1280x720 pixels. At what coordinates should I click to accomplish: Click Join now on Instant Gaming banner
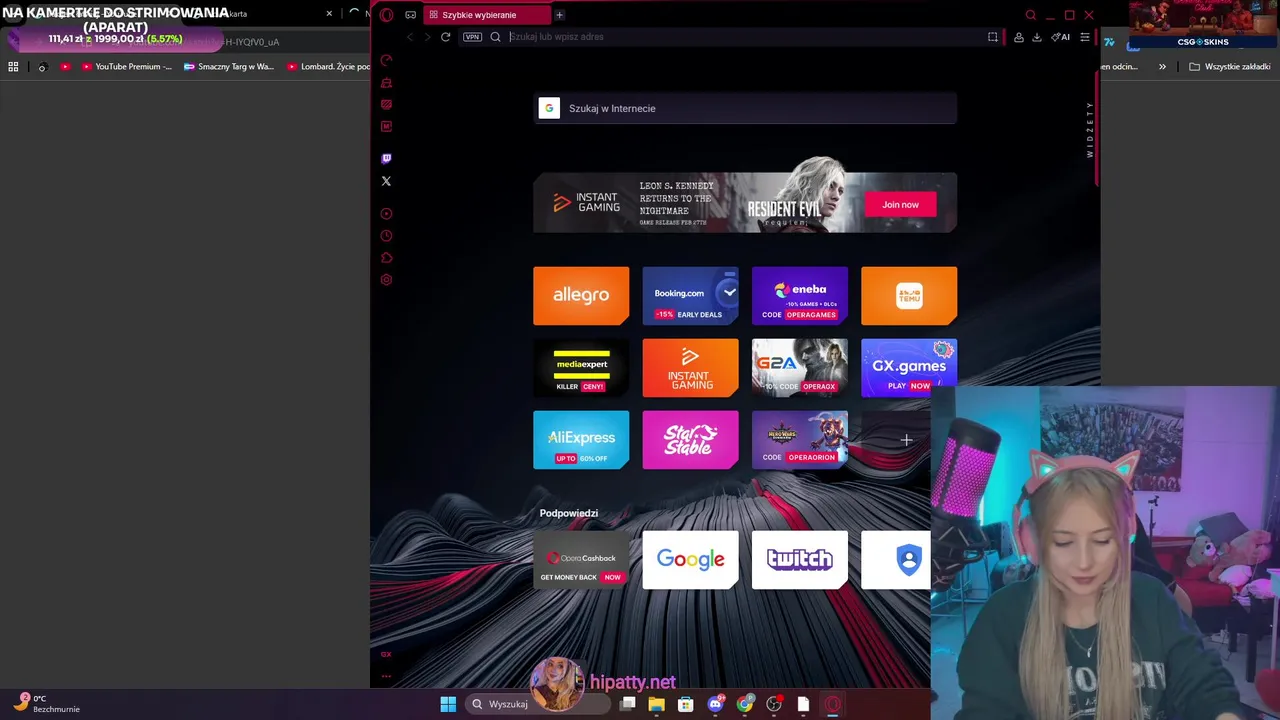pyautogui.click(x=900, y=205)
